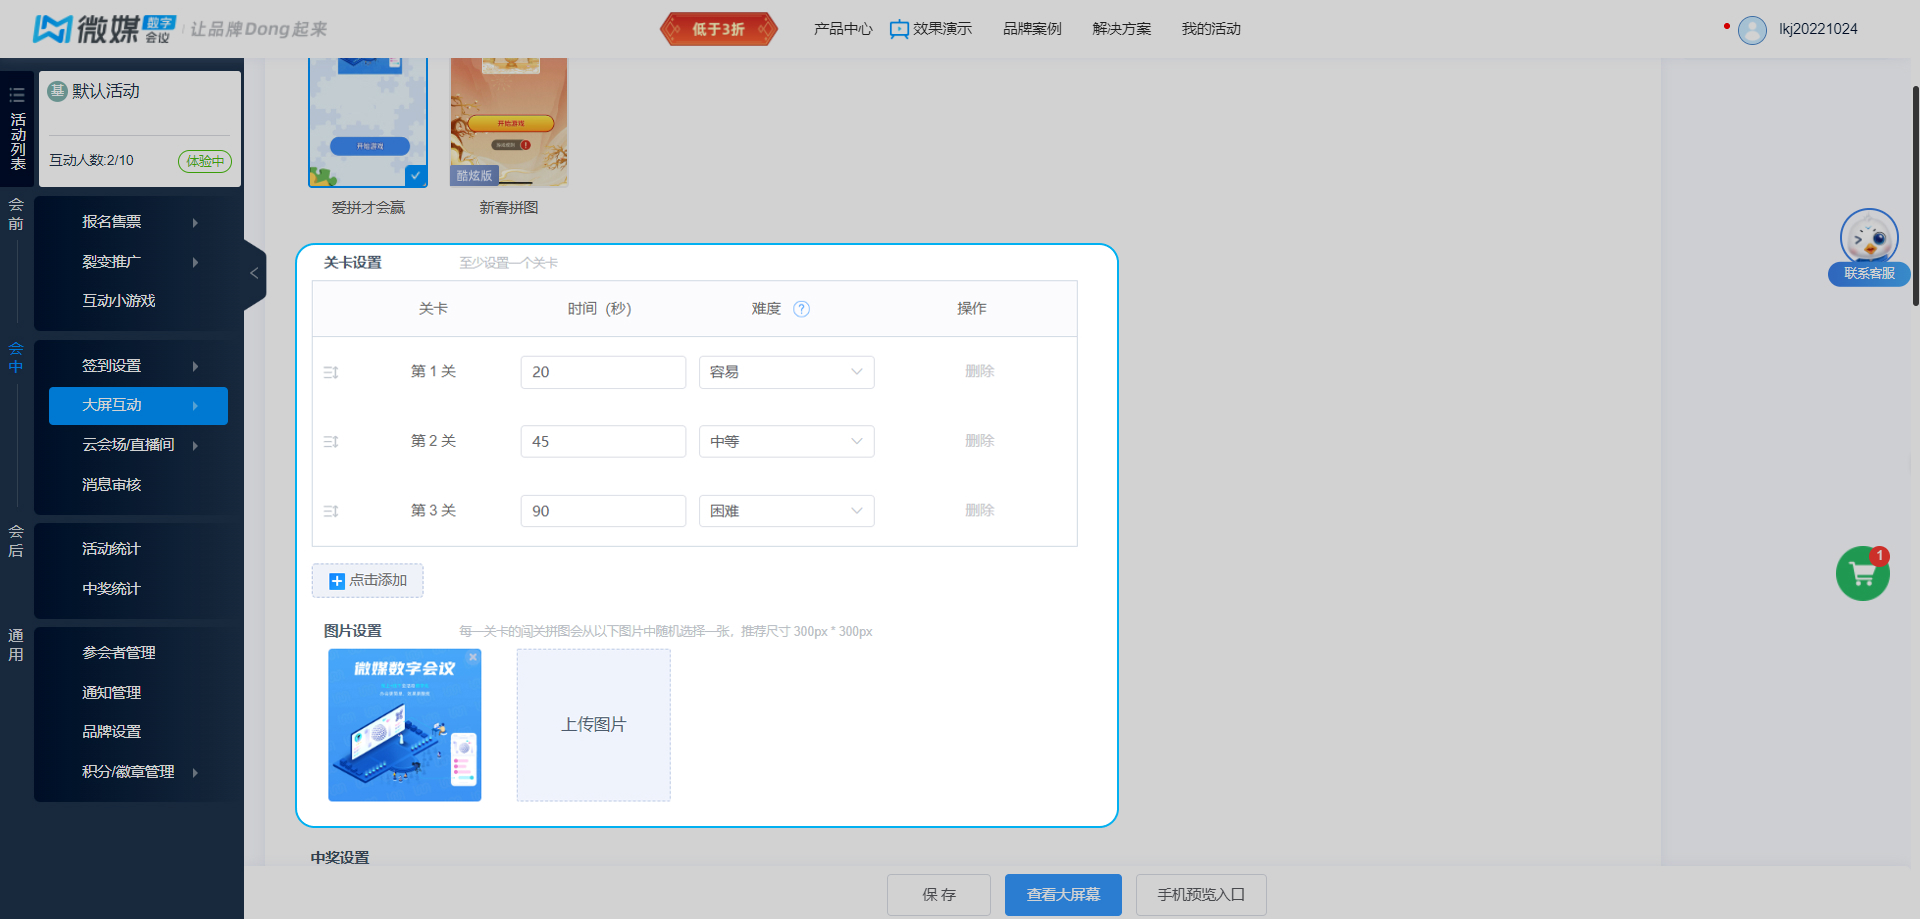The image size is (1920, 919).
Task: Click the 低于3折 promotion badge
Action: pos(718,29)
